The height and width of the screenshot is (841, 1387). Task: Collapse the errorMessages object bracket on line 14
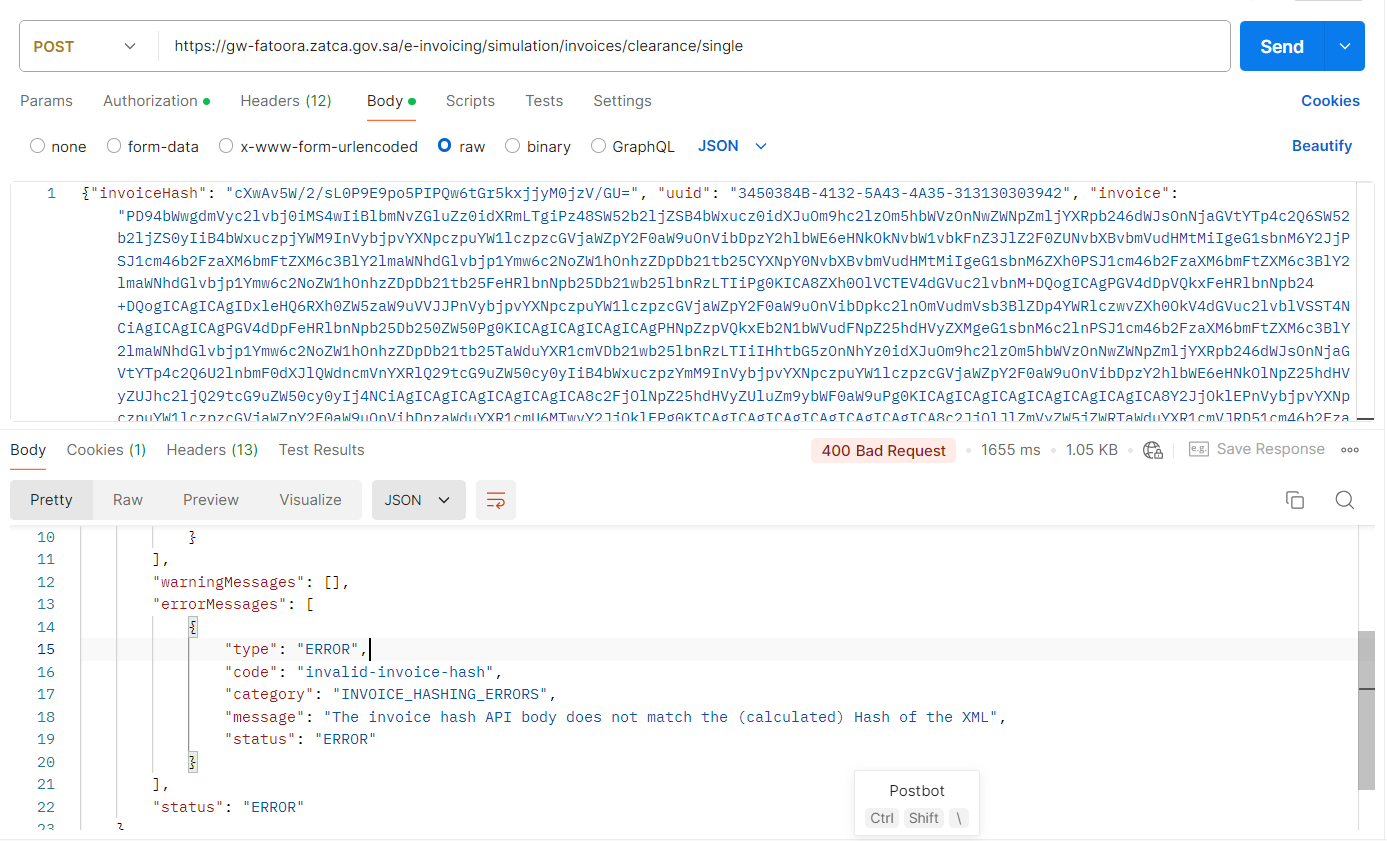[193, 627]
